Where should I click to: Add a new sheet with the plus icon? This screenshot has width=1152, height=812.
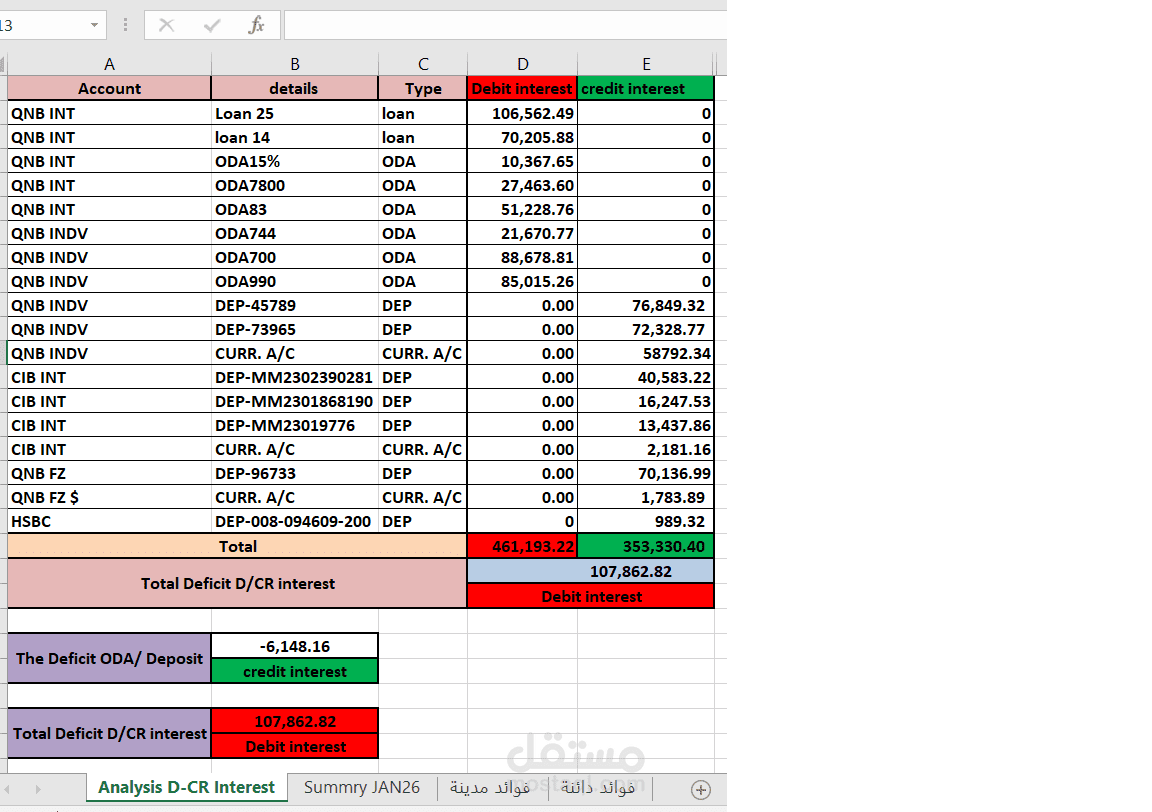[701, 790]
